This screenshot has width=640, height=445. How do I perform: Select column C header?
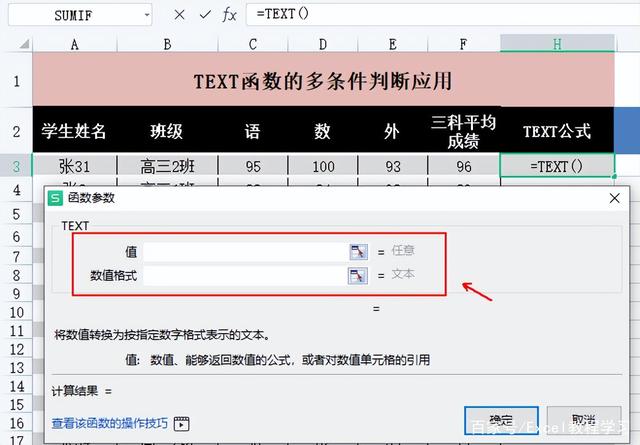(x=253, y=44)
